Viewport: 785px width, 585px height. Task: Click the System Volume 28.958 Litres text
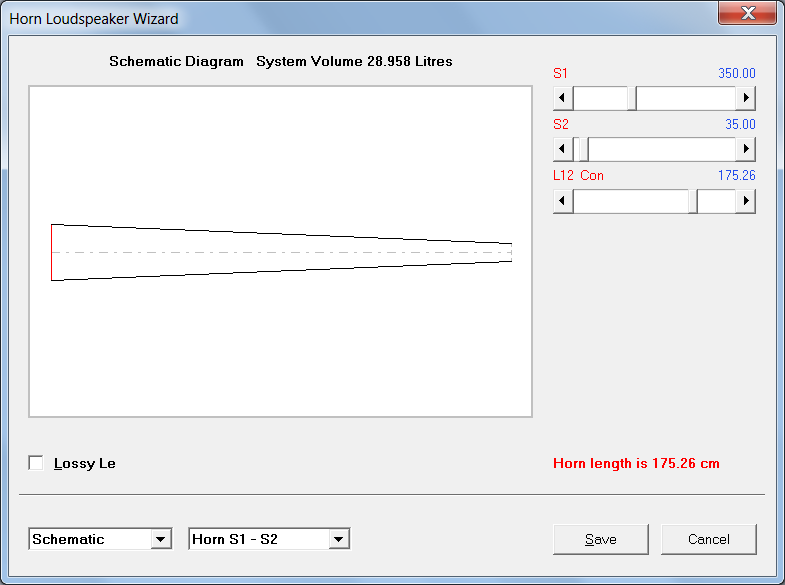tap(354, 62)
